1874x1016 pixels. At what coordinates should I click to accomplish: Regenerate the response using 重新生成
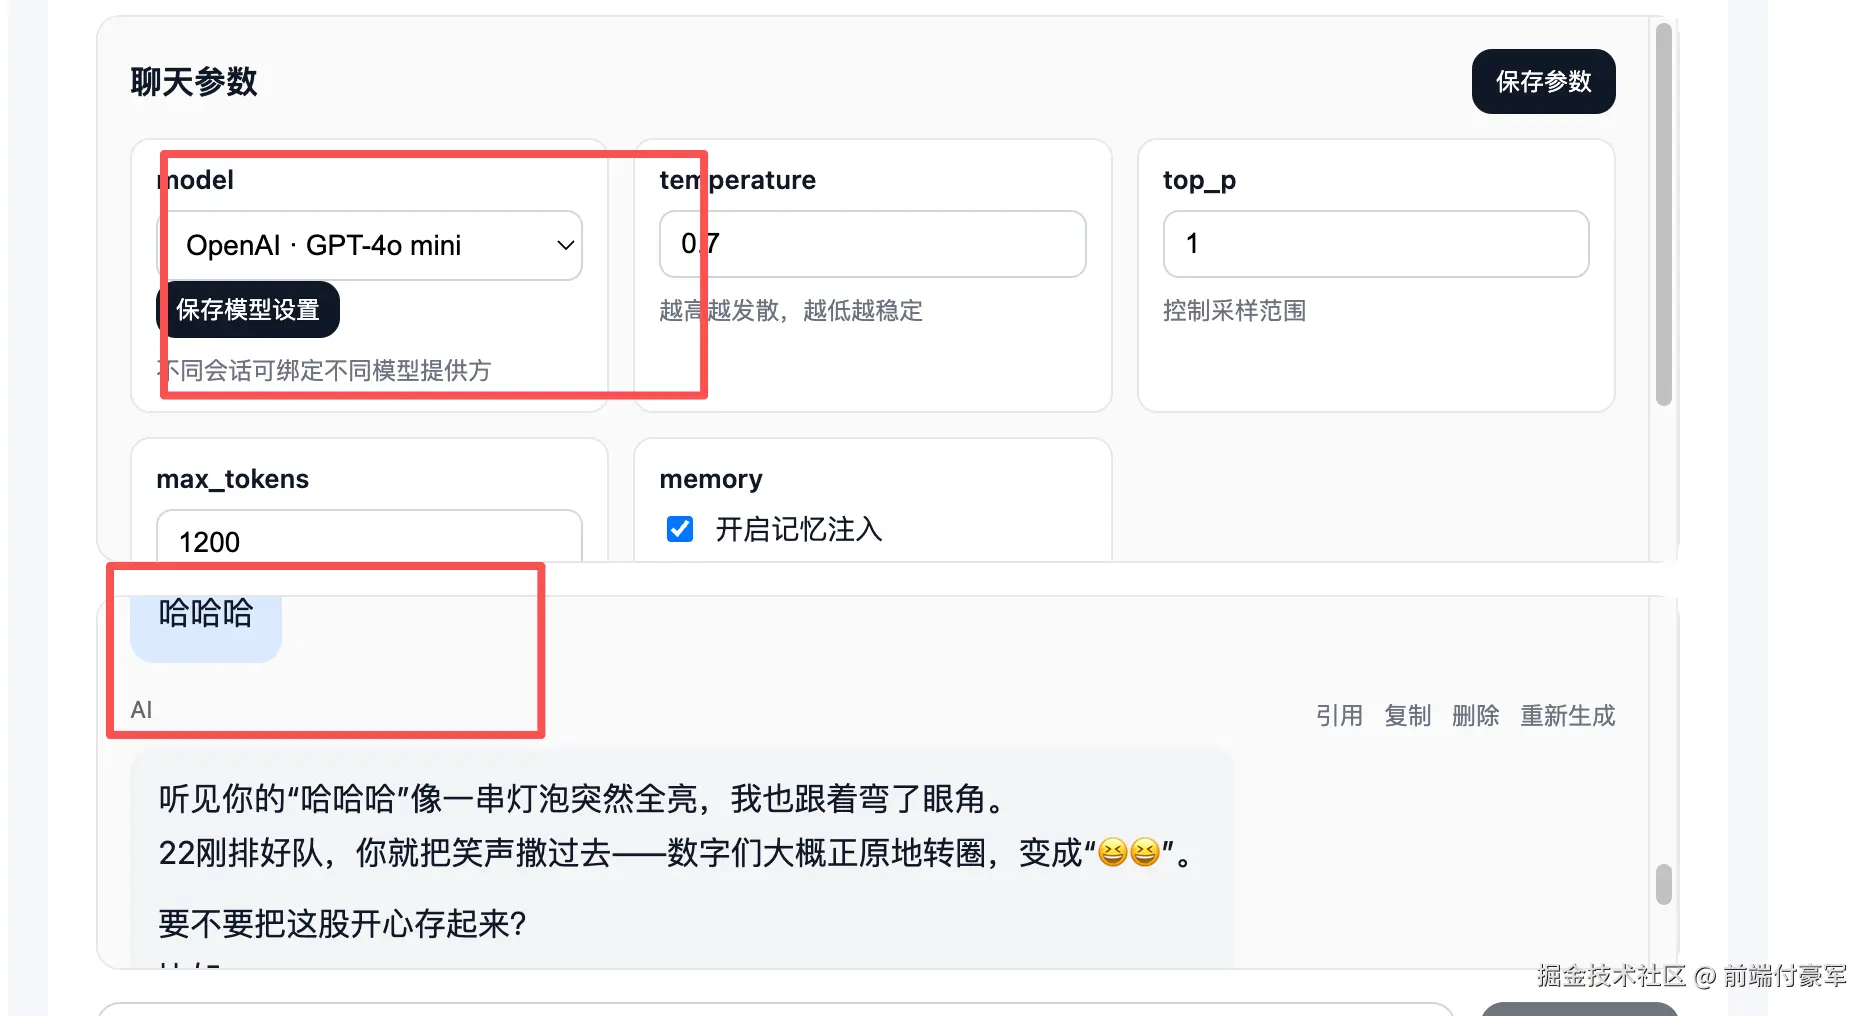pos(1567,716)
